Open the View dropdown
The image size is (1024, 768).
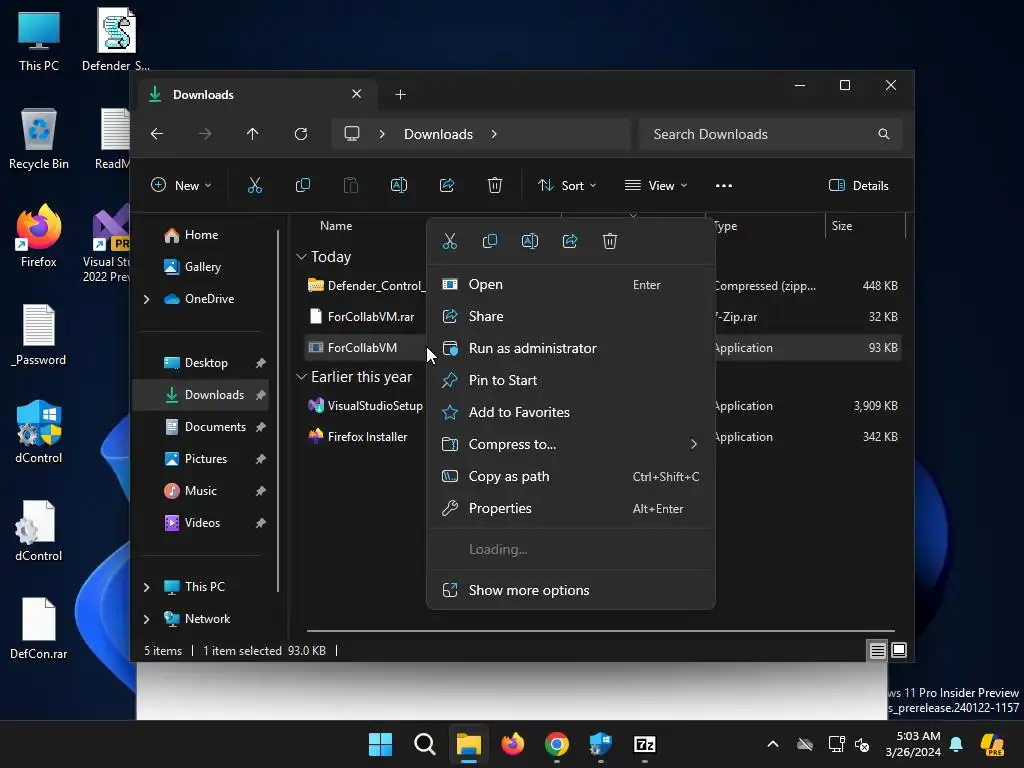[x=656, y=185]
